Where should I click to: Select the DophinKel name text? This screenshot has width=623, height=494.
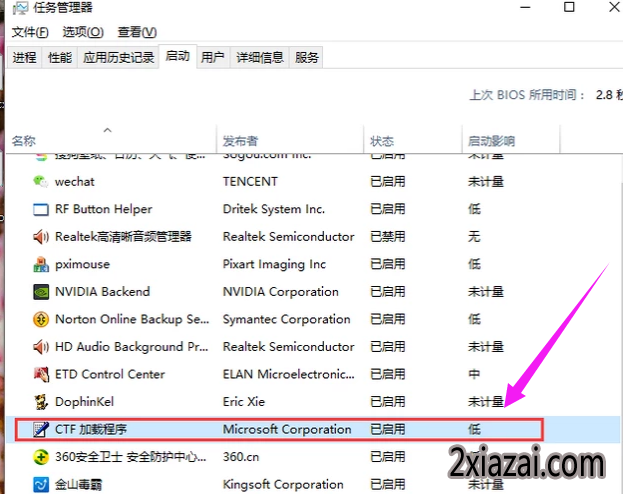pos(84,402)
